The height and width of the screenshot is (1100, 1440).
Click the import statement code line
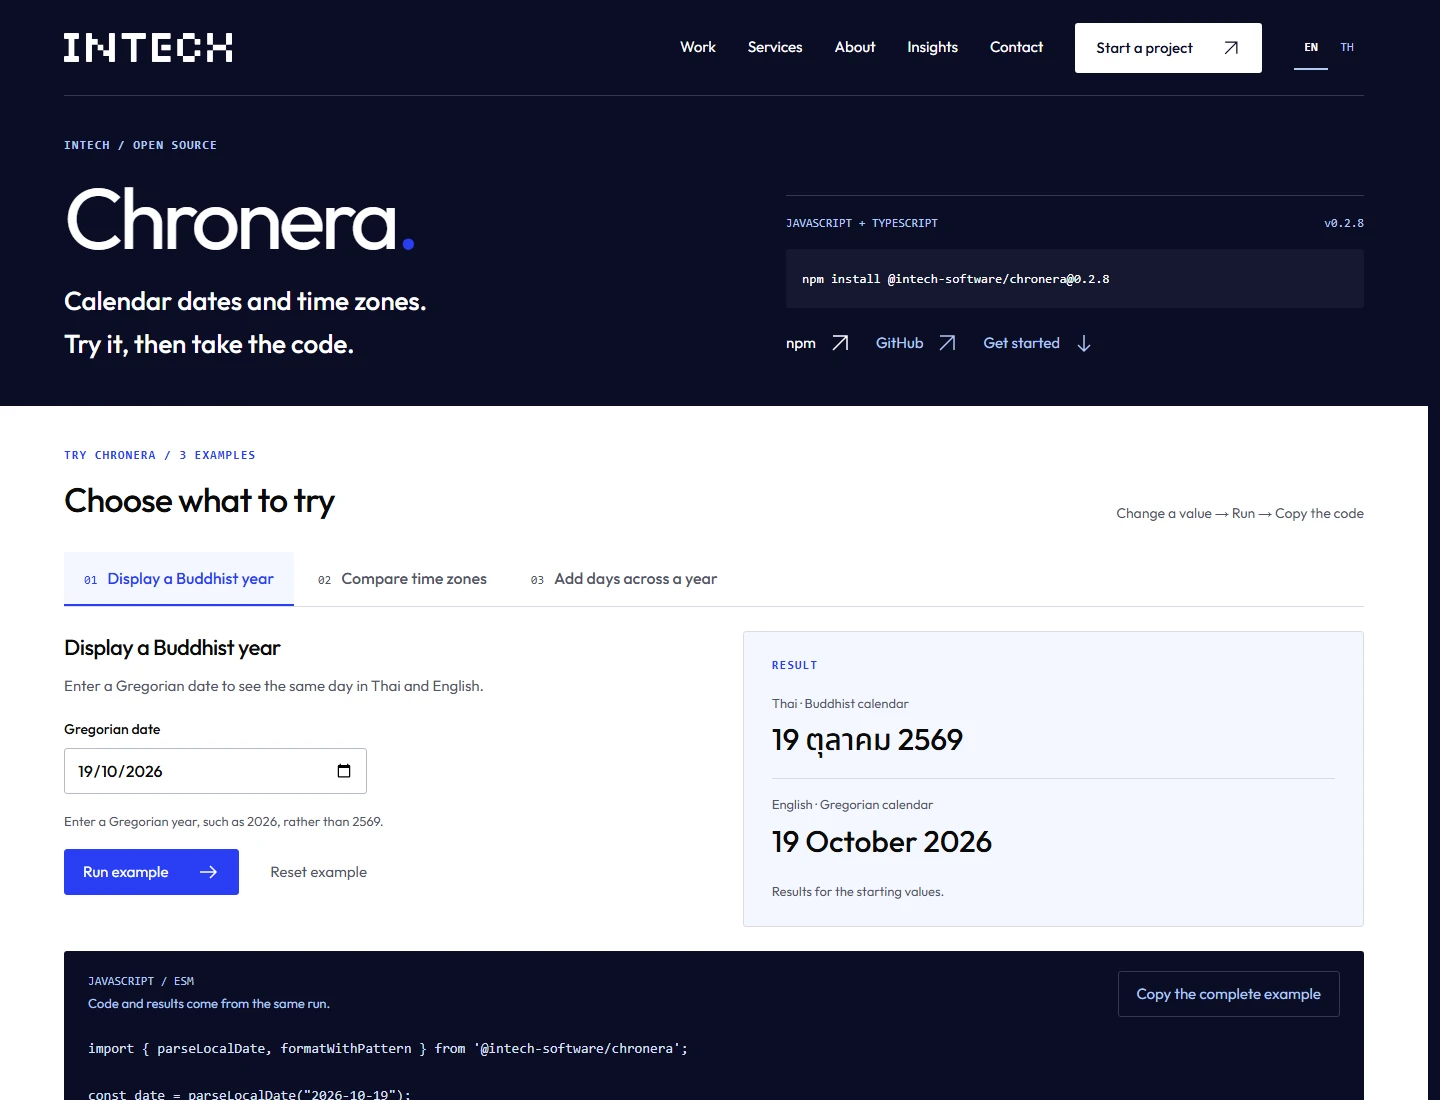click(x=388, y=1048)
